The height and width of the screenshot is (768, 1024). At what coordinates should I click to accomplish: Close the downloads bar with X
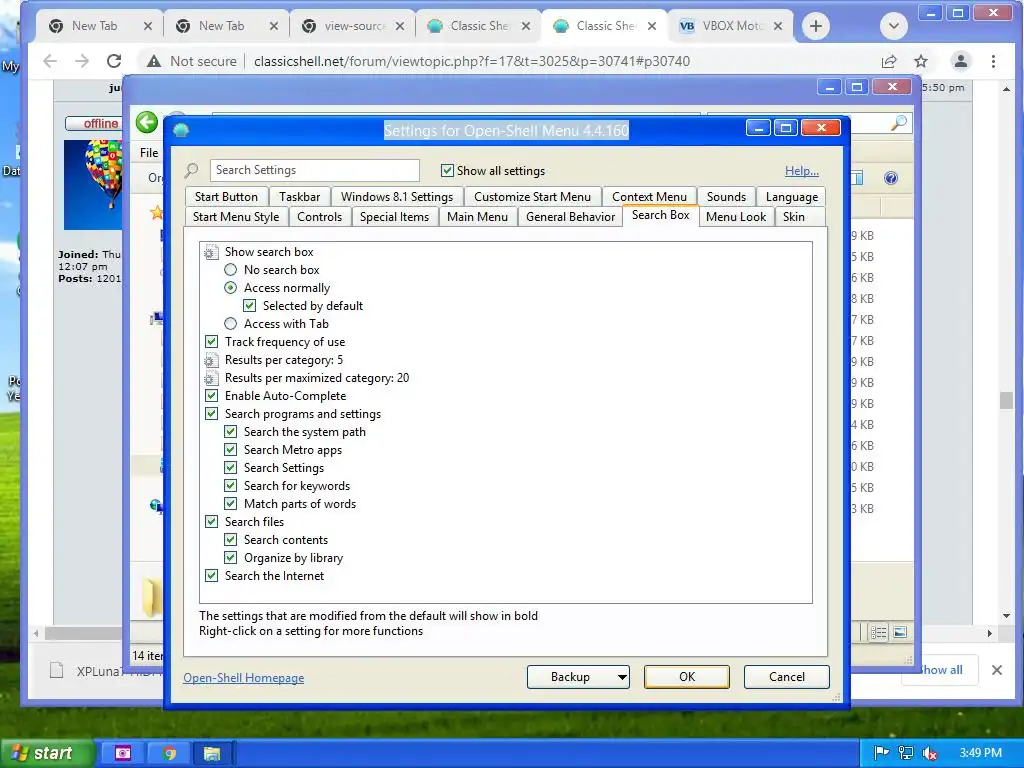[997, 669]
